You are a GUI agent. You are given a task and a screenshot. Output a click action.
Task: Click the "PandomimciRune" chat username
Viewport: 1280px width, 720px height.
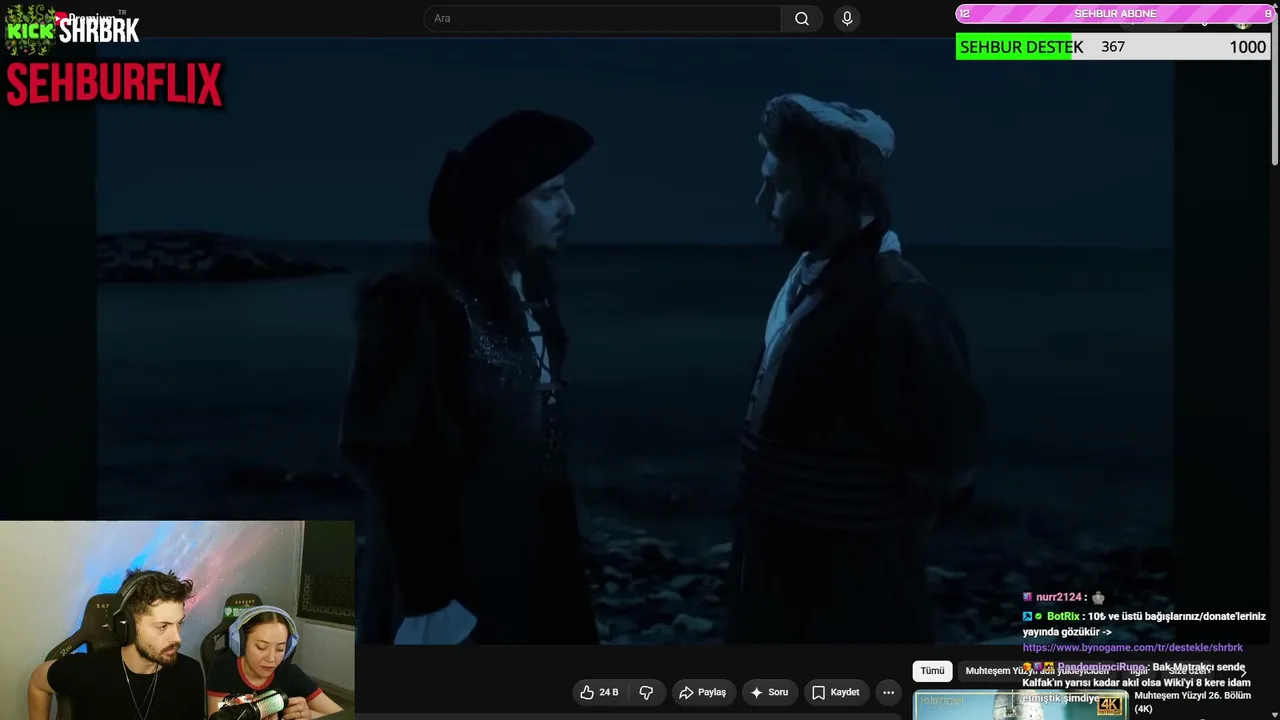click(x=1101, y=667)
